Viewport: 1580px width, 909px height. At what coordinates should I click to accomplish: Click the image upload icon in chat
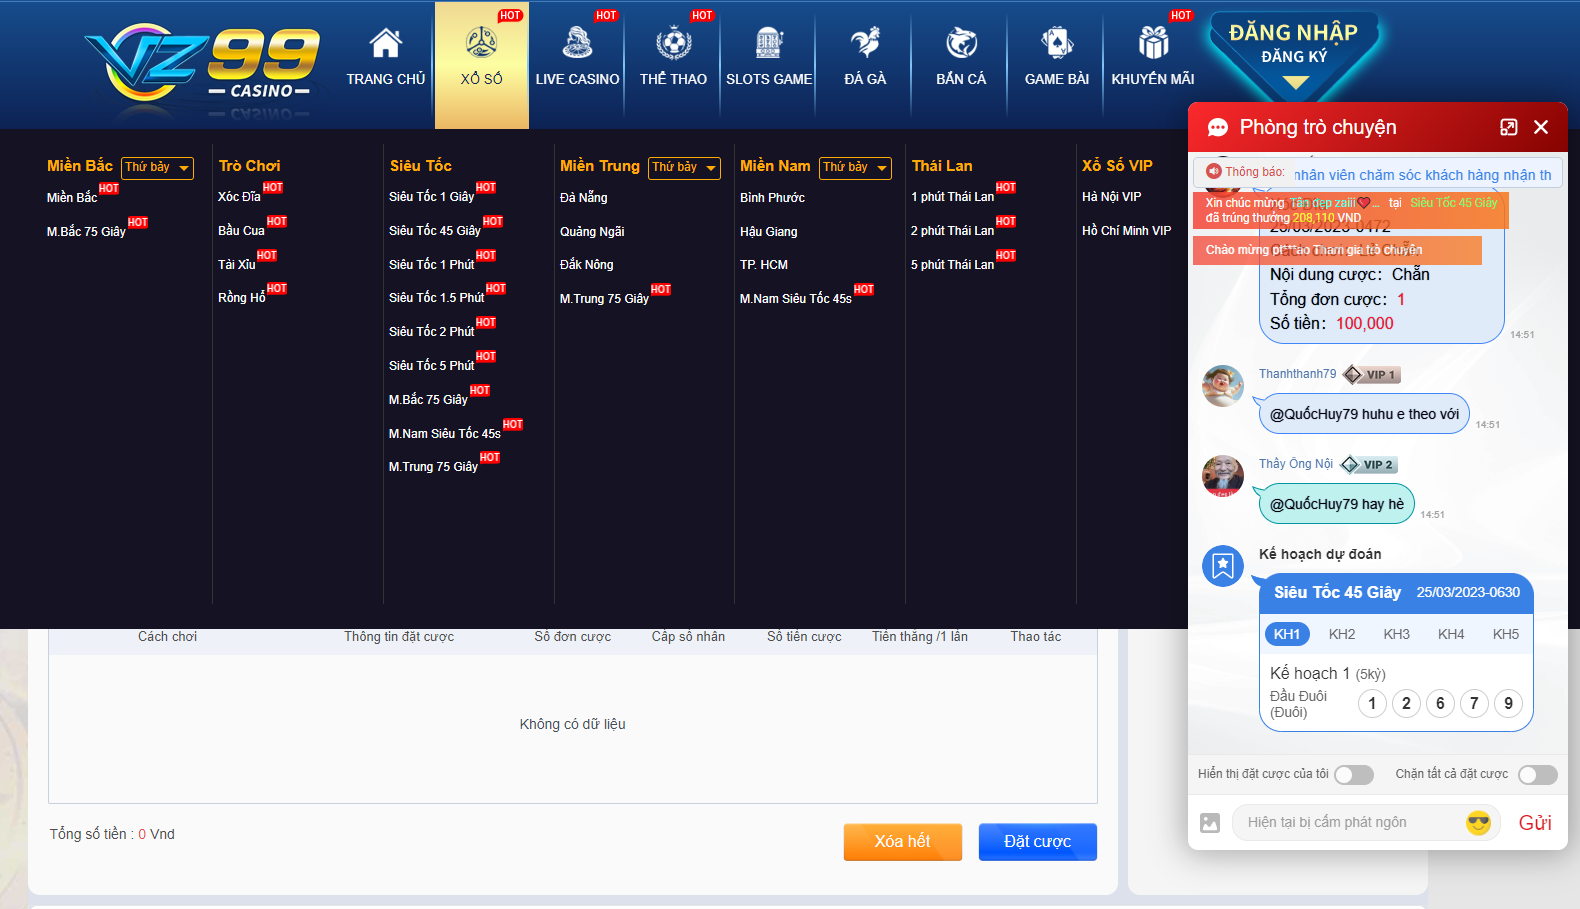(1210, 823)
